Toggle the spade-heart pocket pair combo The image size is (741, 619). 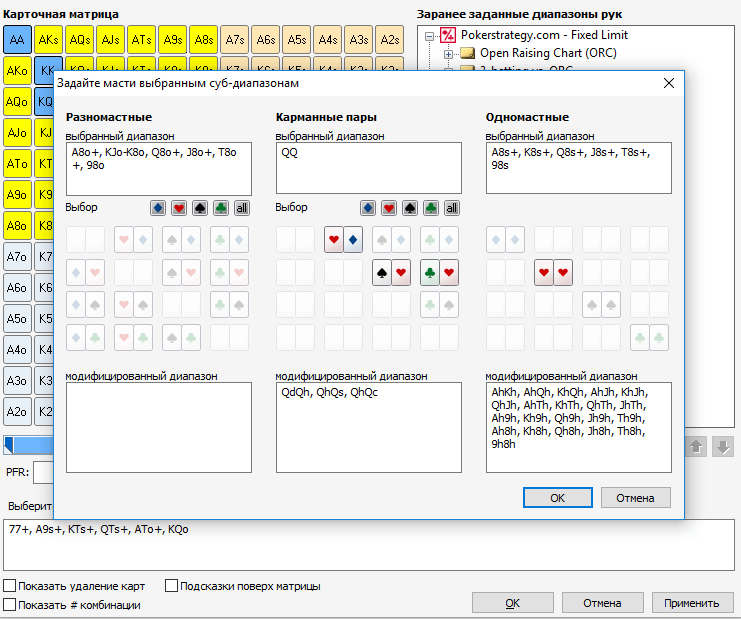coord(391,272)
